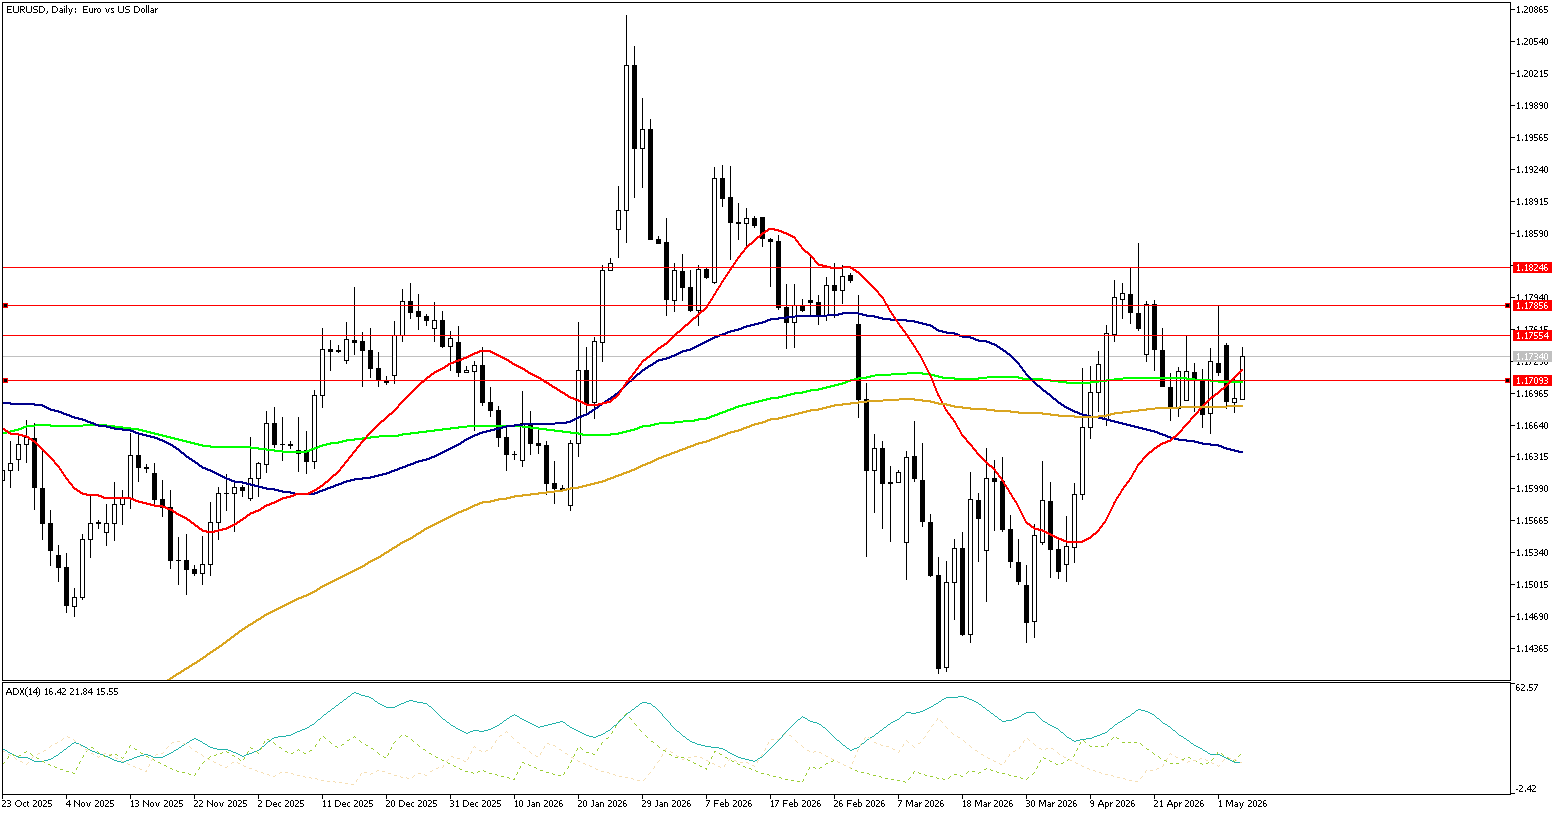Click the '26 Feb 2026' date label

(x=858, y=803)
